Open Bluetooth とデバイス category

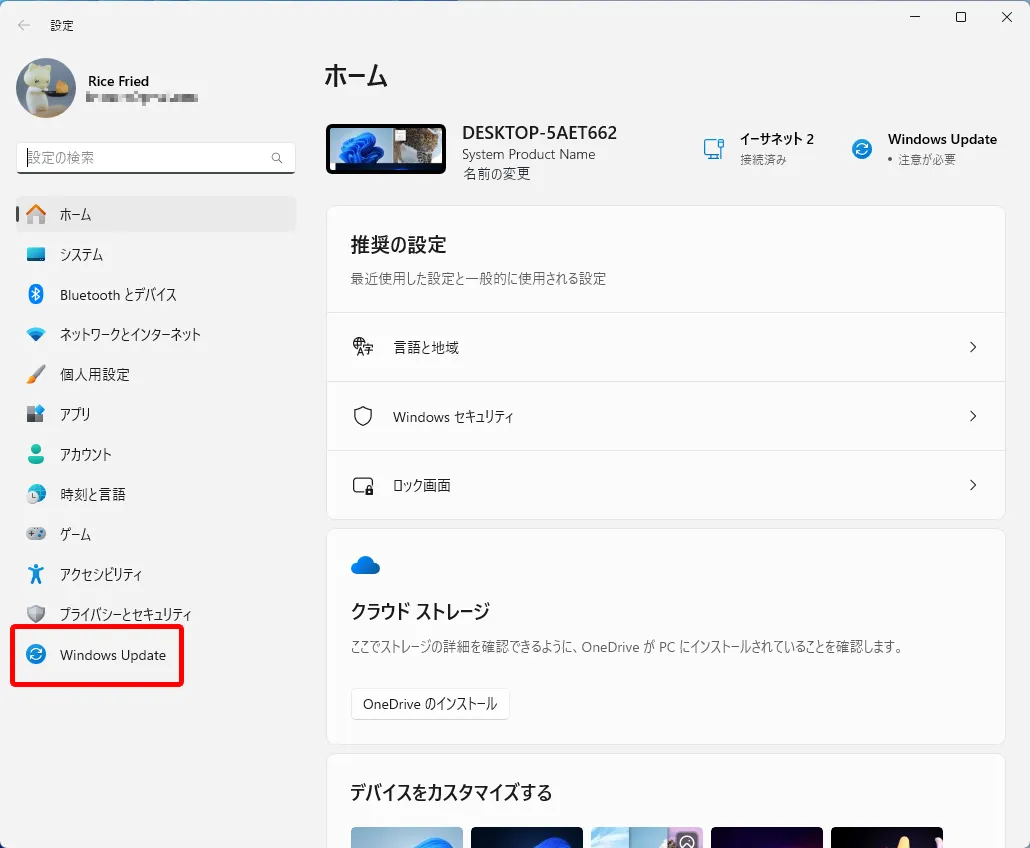click(x=156, y=294)
